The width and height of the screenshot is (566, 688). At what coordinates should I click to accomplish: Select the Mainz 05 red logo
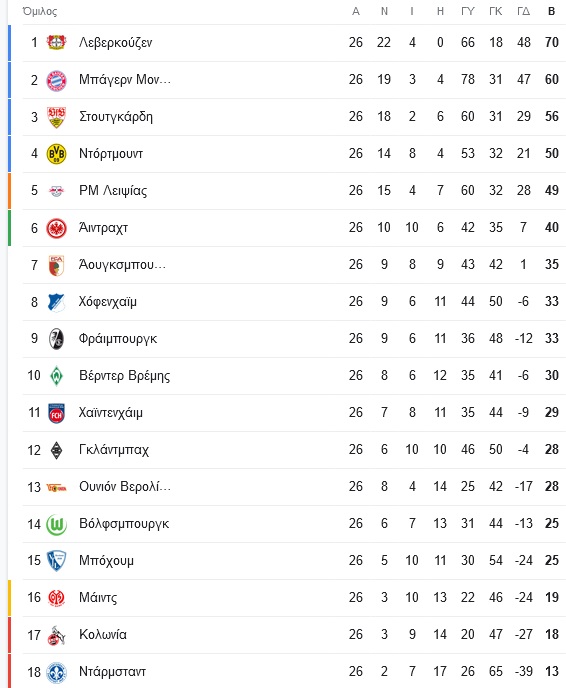[56, 598]
